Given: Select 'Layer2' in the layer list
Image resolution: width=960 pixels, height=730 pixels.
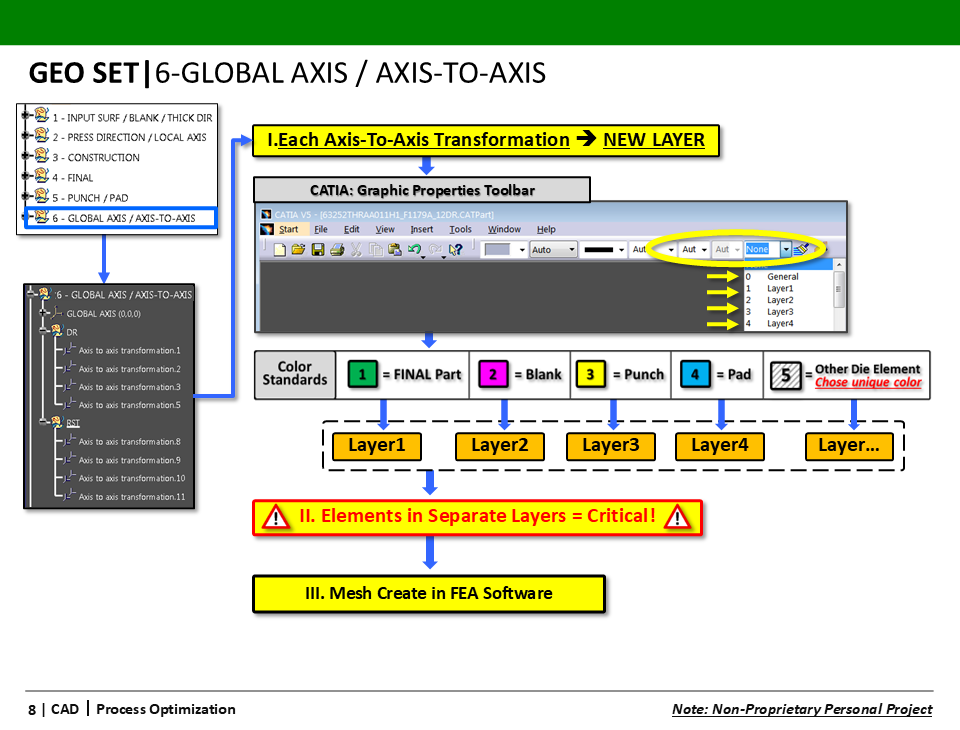Looking at the screenshot, I should (x=789, y=299).
